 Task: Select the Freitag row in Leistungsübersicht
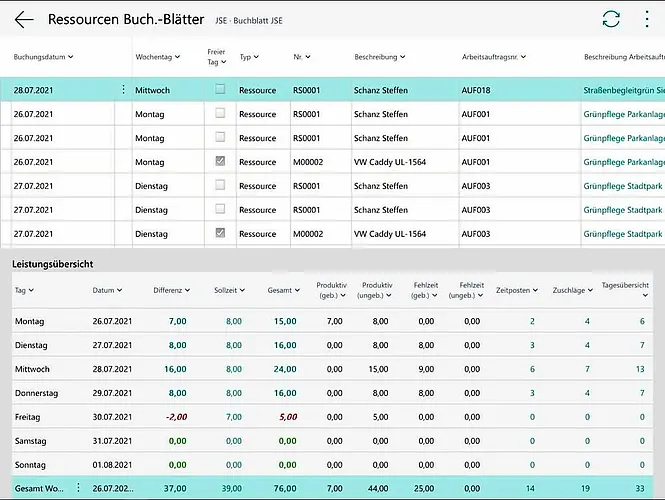tap(26, 416)
